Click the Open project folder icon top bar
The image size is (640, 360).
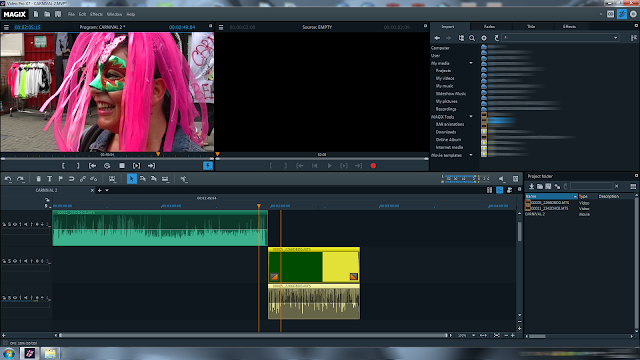(47, 14)
